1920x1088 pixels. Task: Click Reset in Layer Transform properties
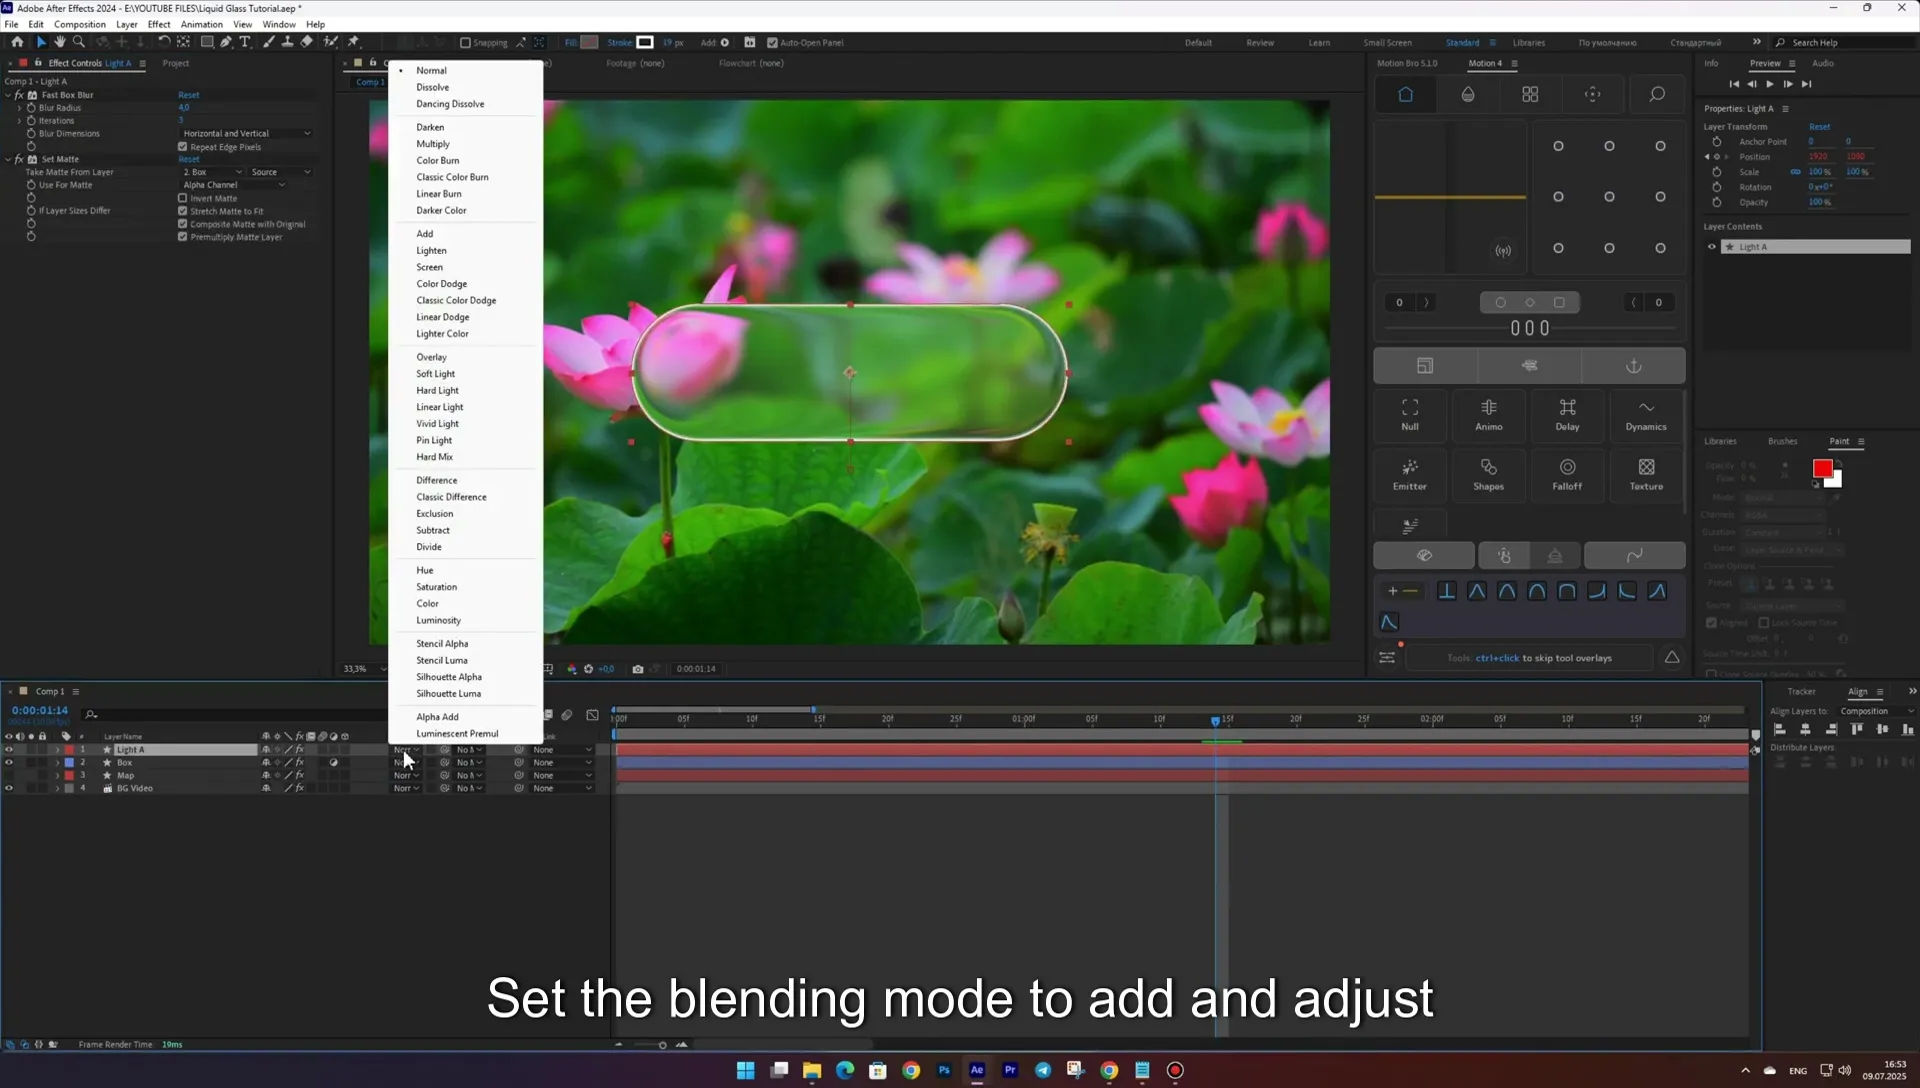click(x=1820, y=127)
